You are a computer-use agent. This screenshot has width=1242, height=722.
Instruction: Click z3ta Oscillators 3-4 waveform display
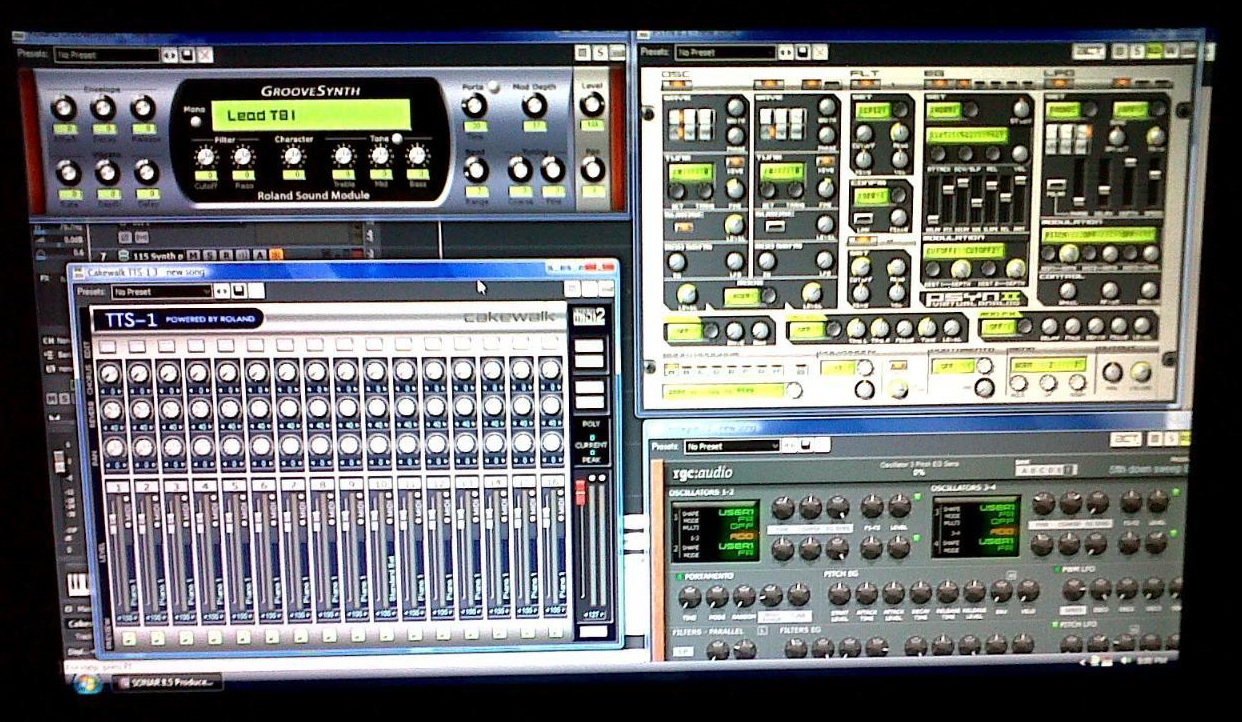(x=975, y=525)
